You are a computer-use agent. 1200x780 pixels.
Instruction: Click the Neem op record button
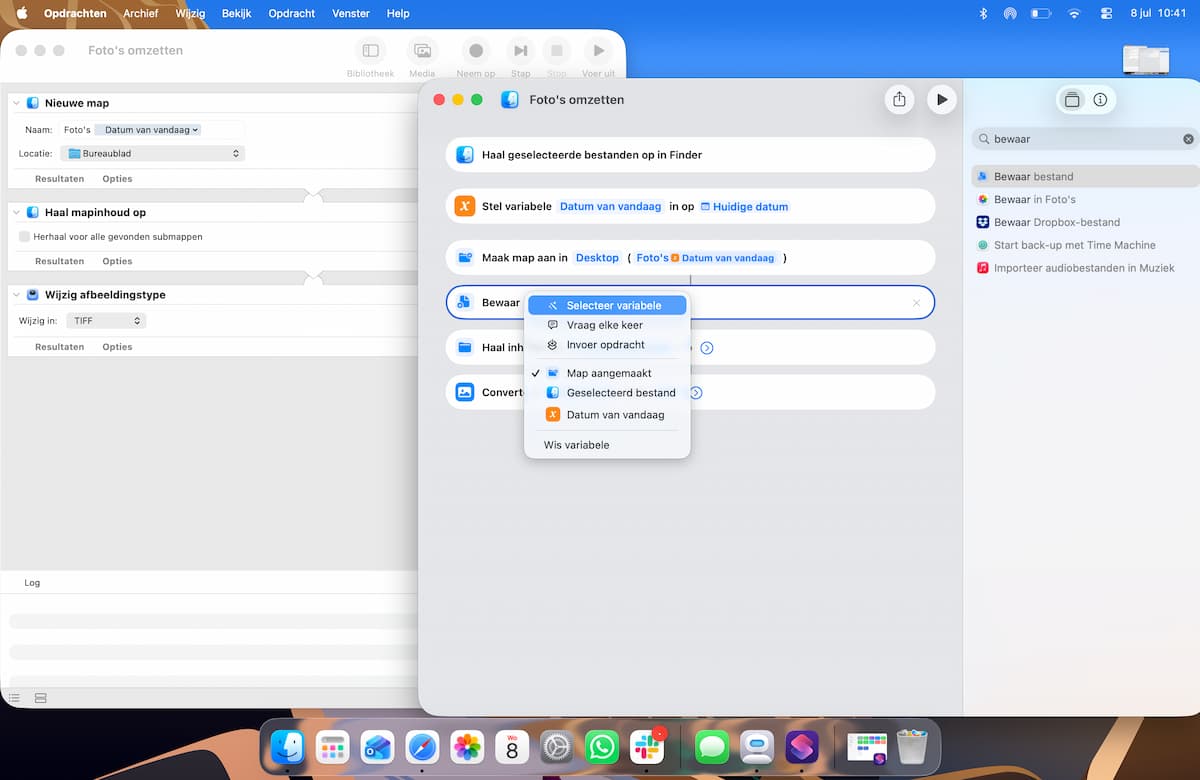(476, 58)
